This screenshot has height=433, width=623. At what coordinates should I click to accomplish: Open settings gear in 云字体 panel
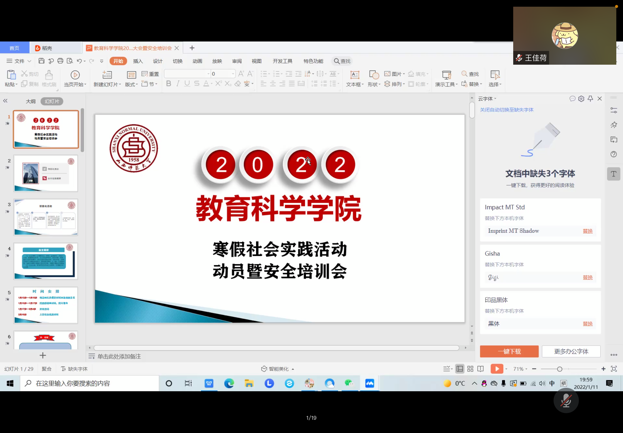click(x=581, y=99)
